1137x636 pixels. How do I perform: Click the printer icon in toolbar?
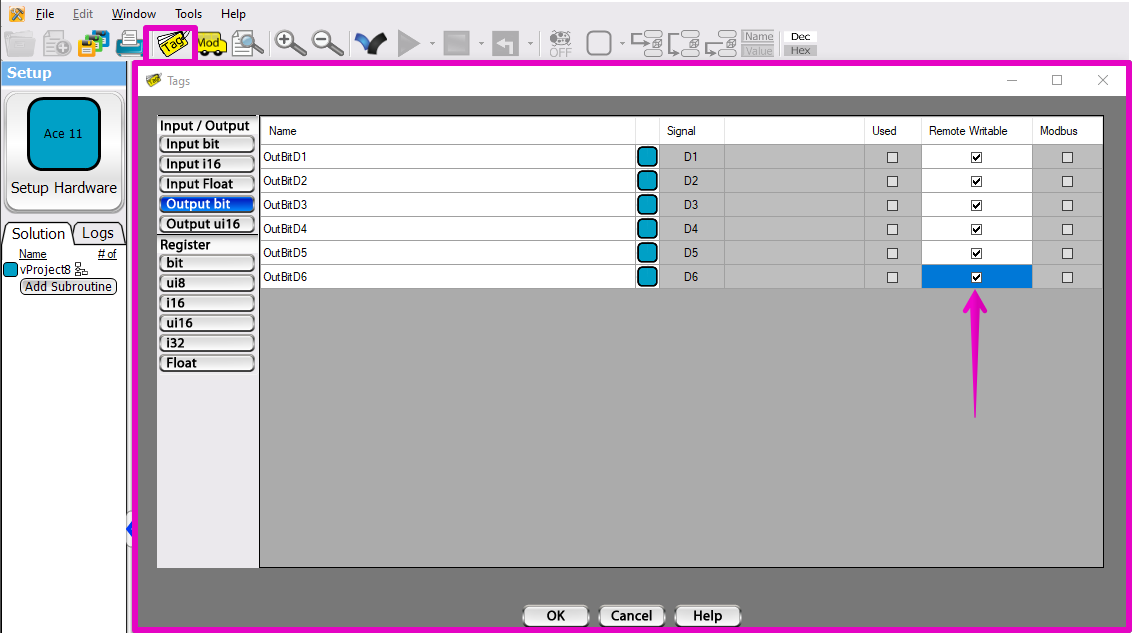[129, 44]
